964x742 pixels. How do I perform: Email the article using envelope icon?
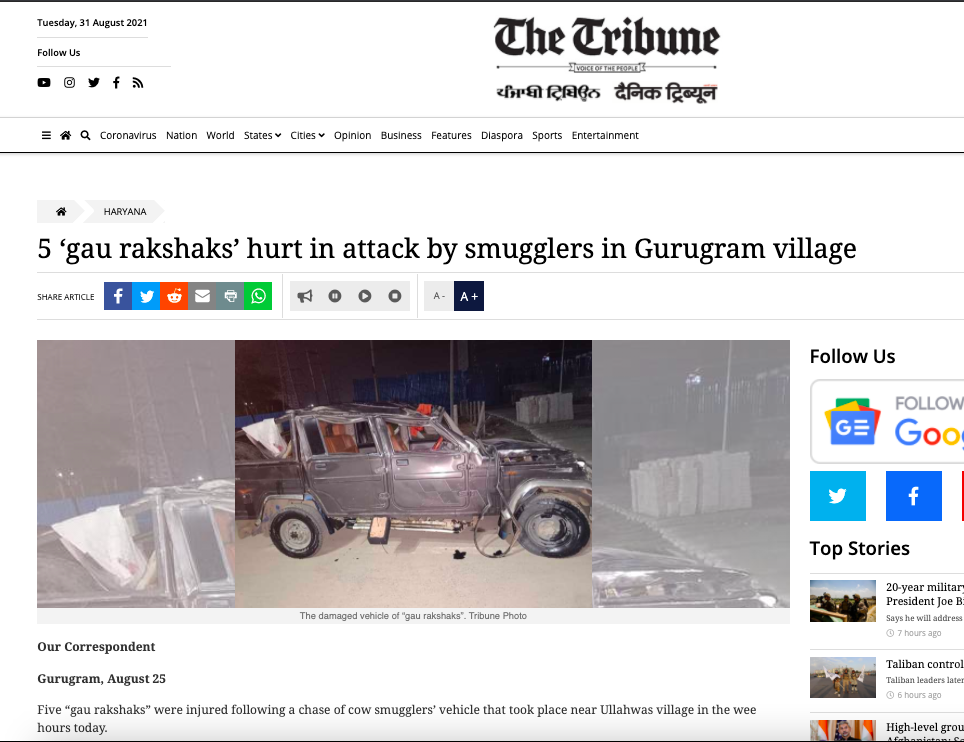coord(202,296)
